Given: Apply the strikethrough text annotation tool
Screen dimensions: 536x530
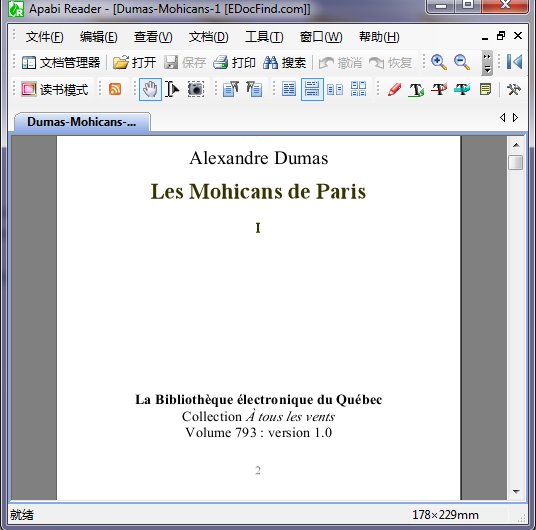Looking at the screenshot, I should pyautogui.click(x=439, y=90).
